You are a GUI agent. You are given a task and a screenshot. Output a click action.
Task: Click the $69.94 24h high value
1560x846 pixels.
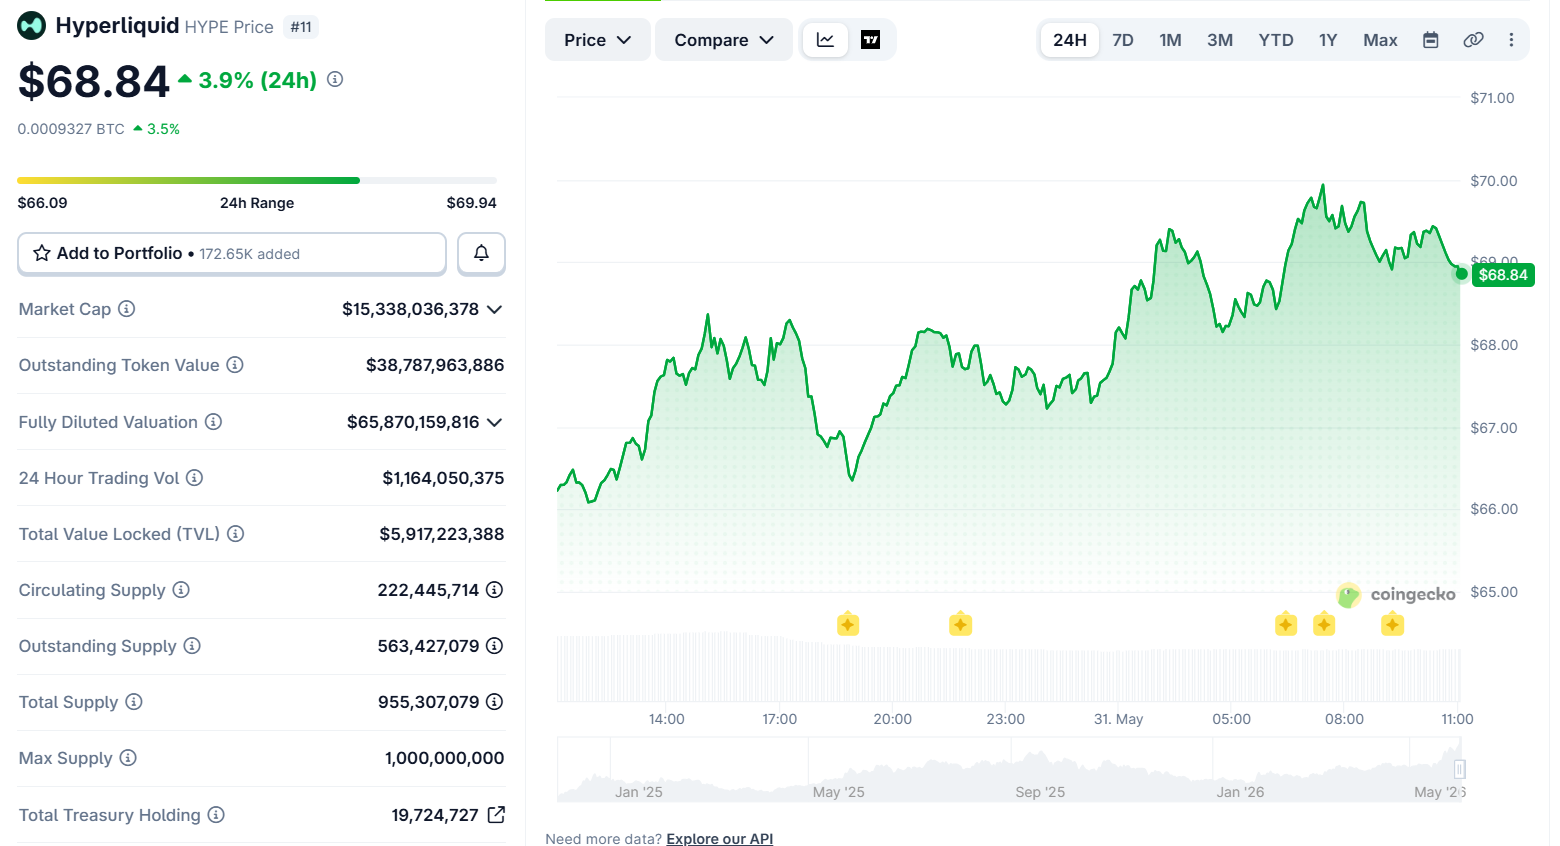(x=471, y=203)
